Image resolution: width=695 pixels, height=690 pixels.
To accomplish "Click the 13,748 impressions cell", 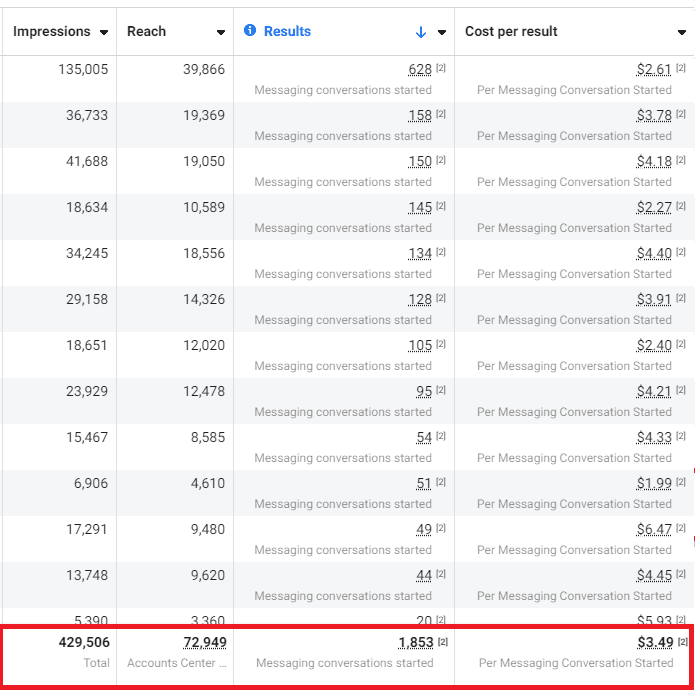I will click(x=87, y=576).
